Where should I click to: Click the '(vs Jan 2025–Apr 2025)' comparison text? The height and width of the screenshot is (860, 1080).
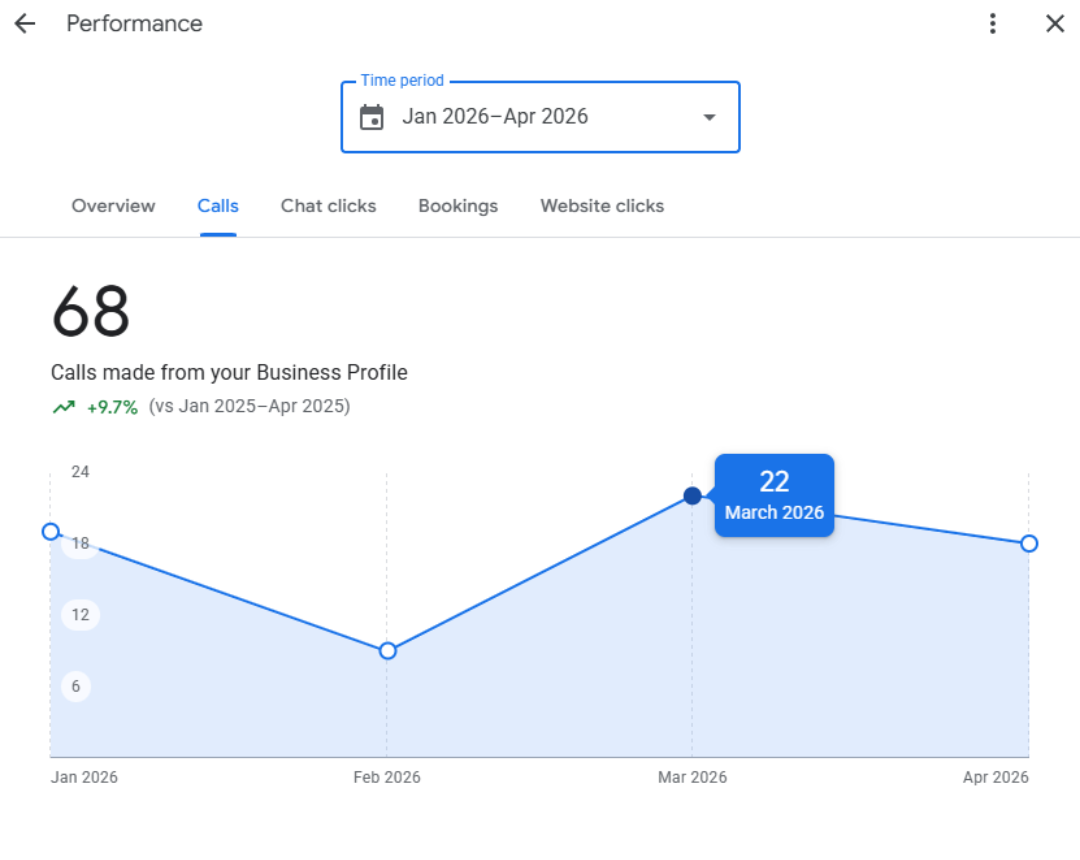coord(249,406)
